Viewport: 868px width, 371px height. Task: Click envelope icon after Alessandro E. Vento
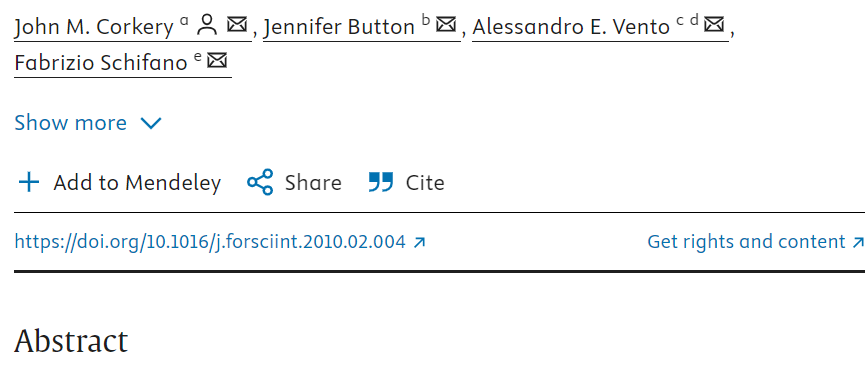pos(714,25)
